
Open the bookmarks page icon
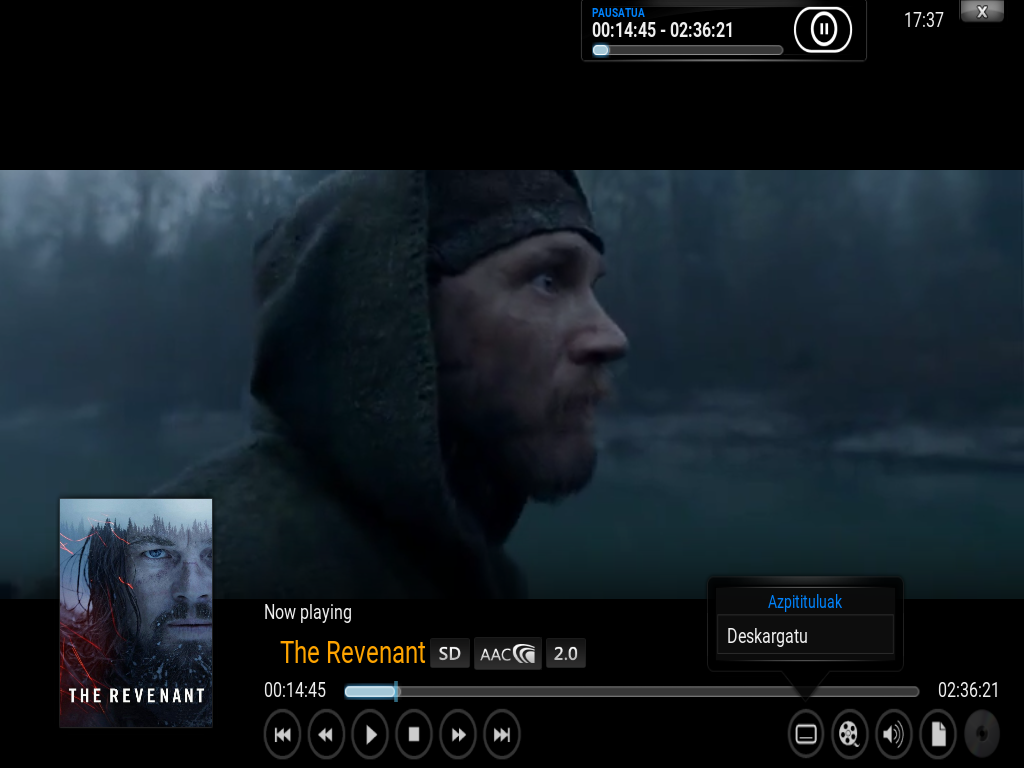coord(938,735)
